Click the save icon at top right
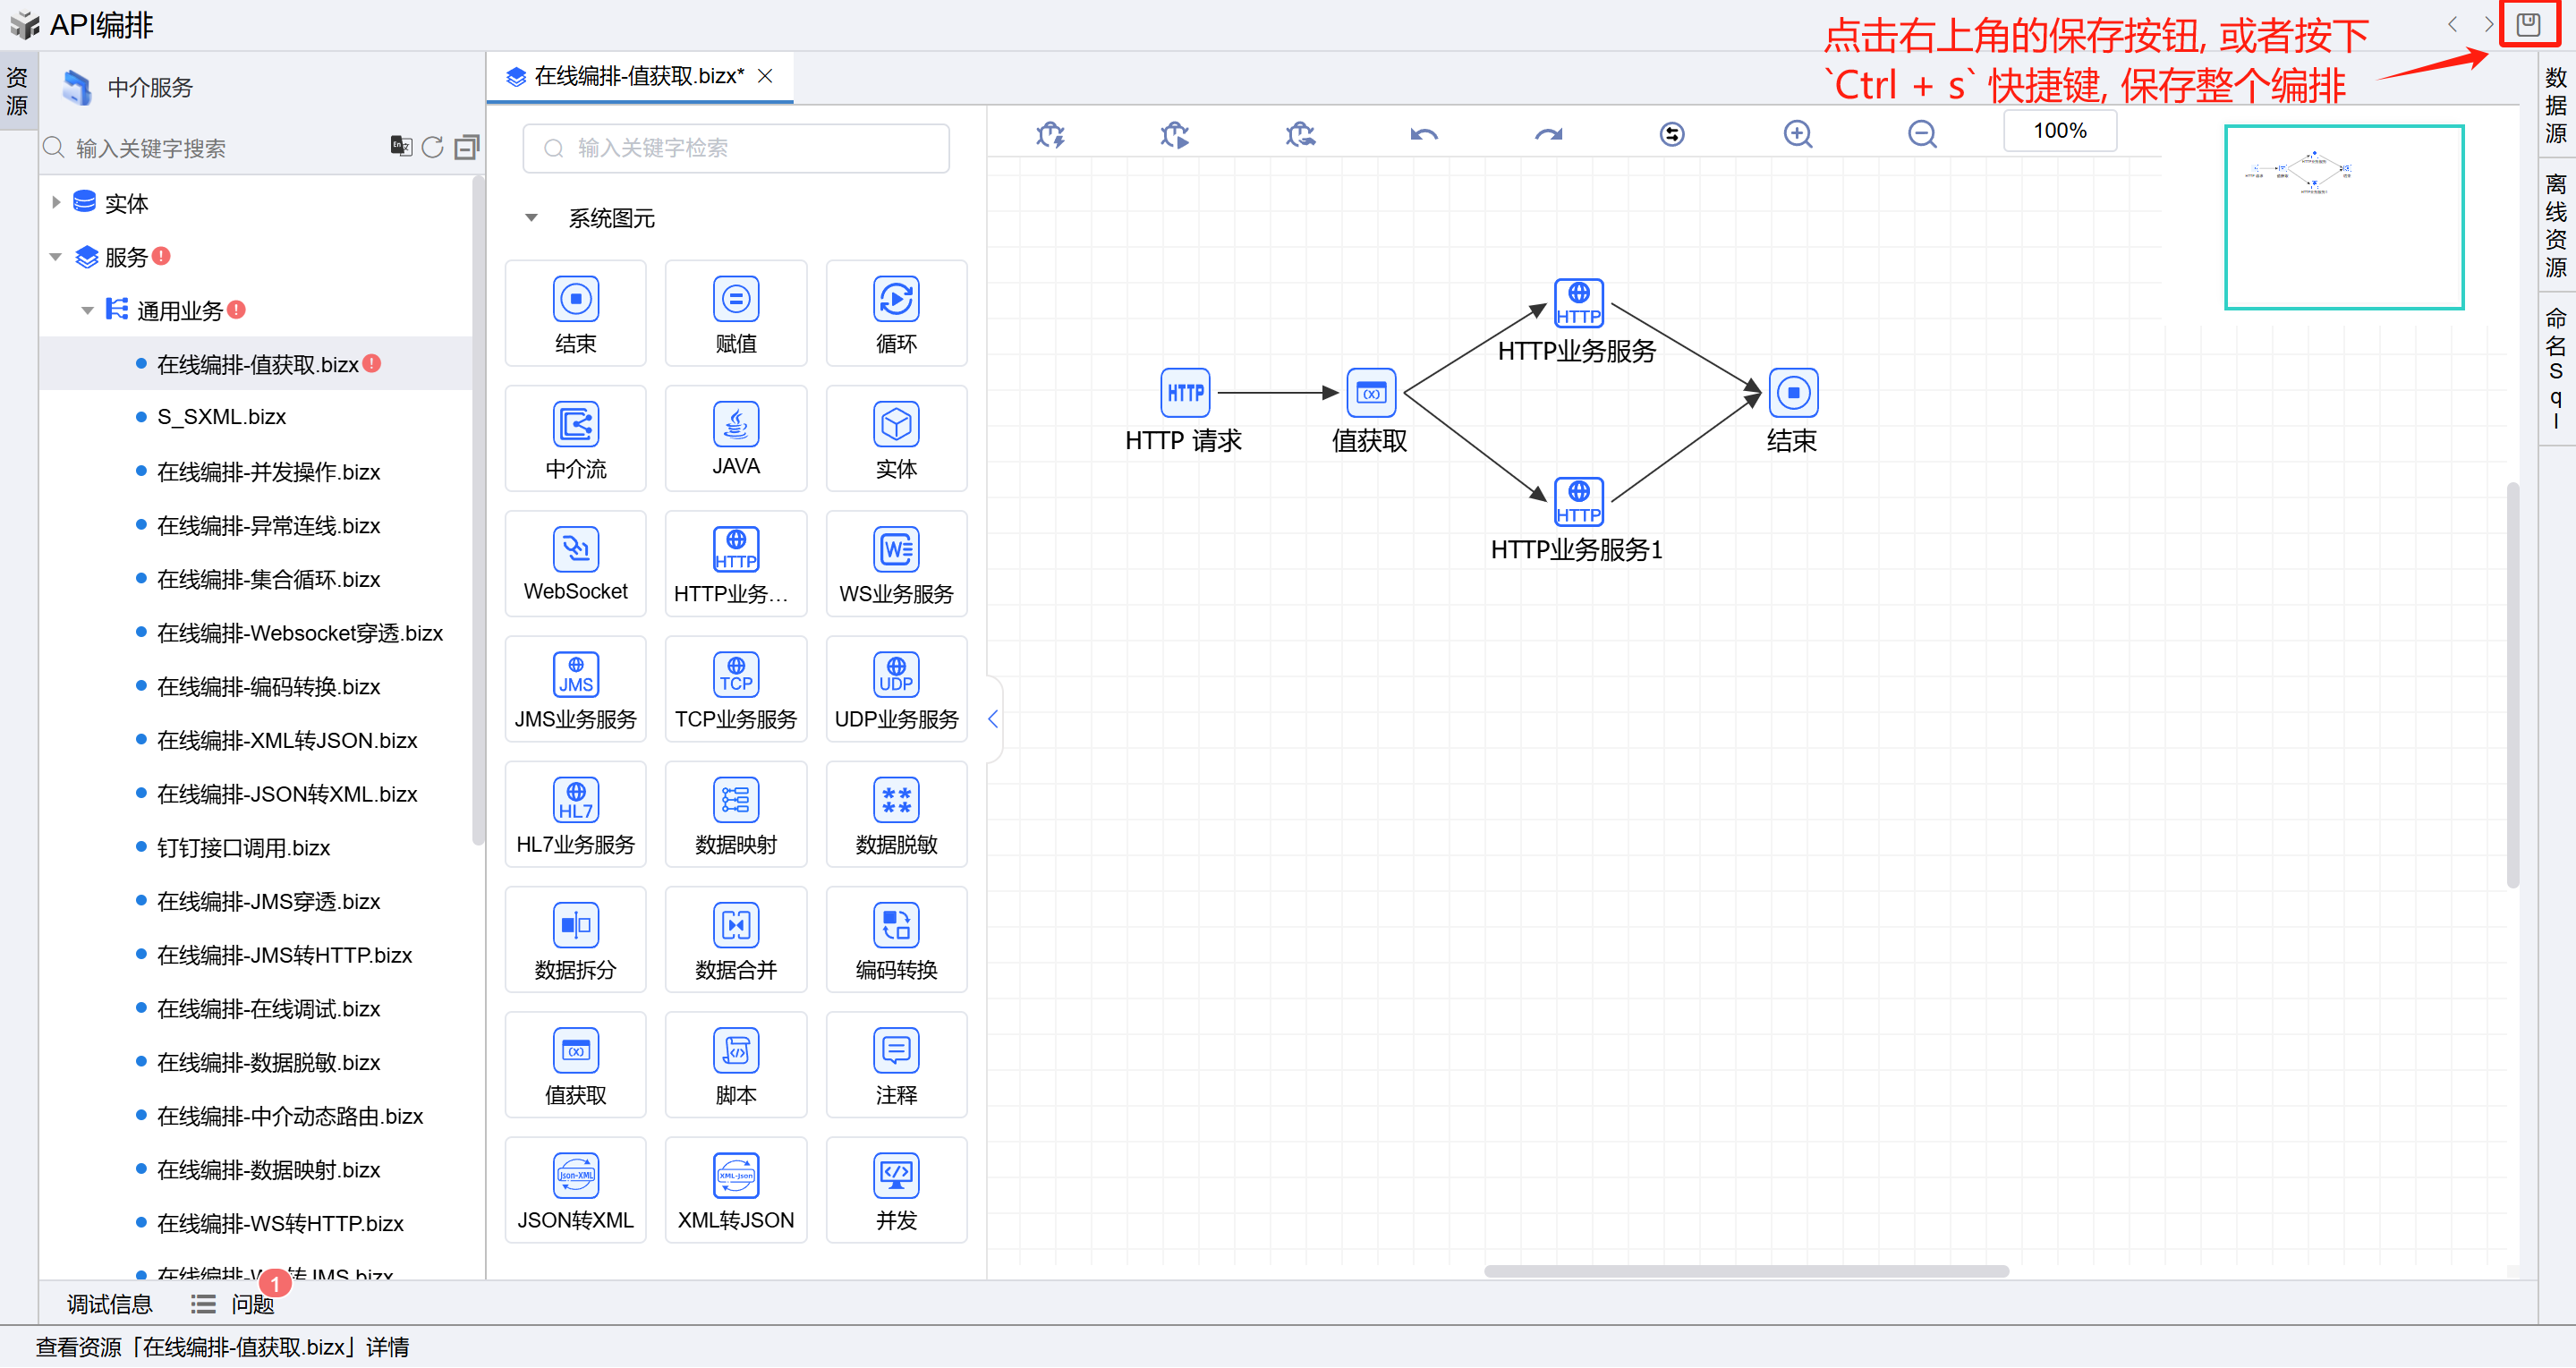The height and width of the screenshot is (1368, 2576). (2527, 24)
